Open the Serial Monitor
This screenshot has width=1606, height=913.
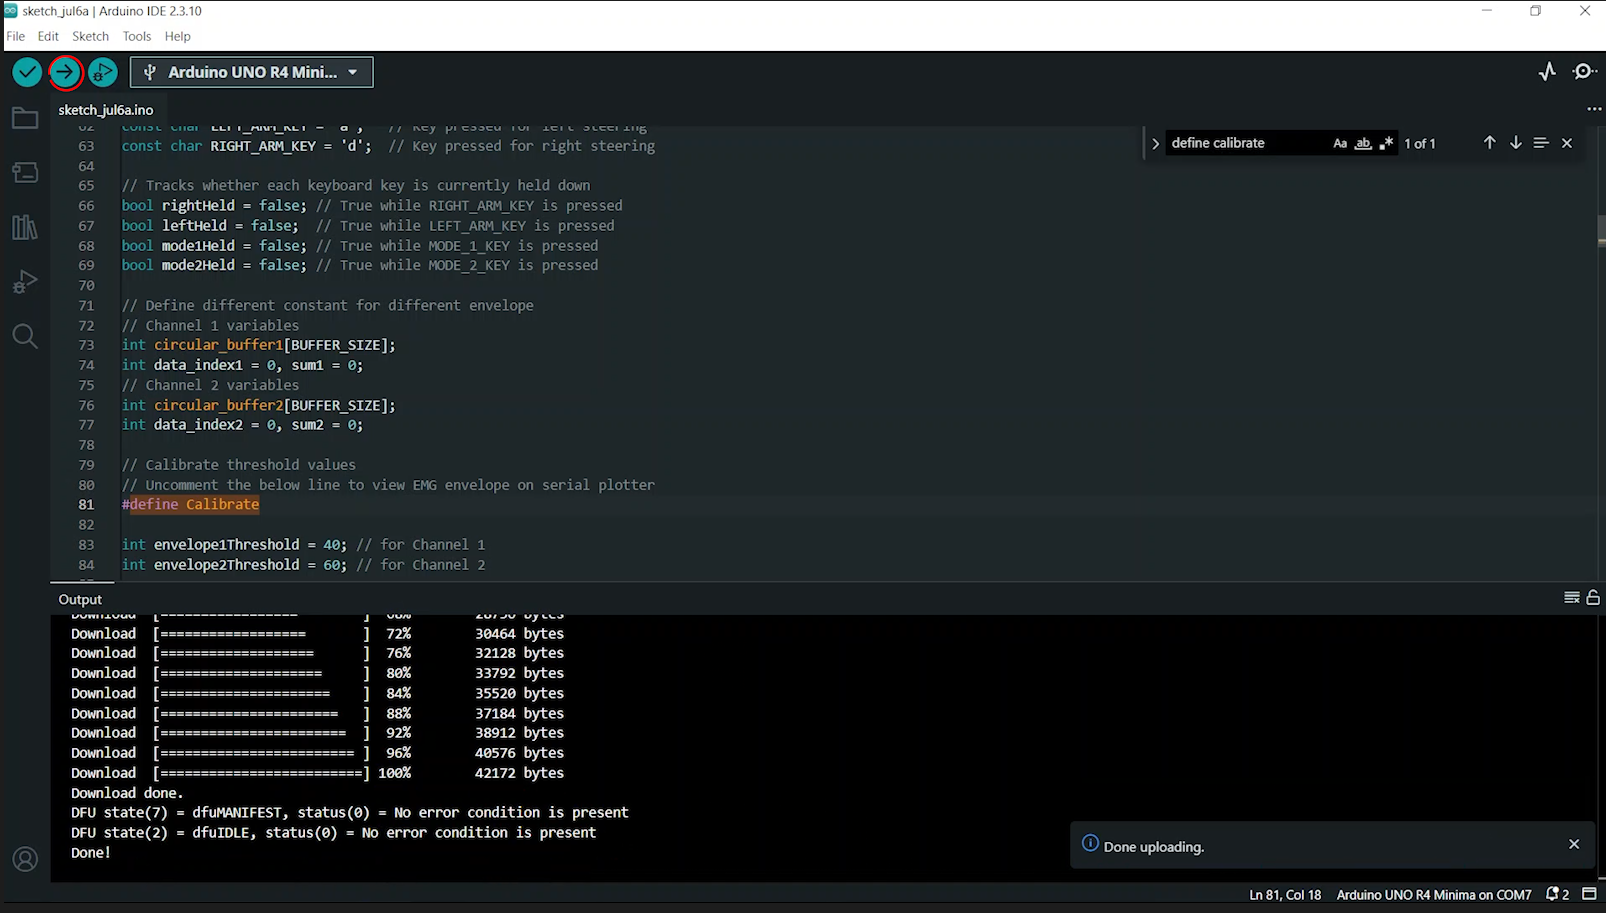(1584, 72)
